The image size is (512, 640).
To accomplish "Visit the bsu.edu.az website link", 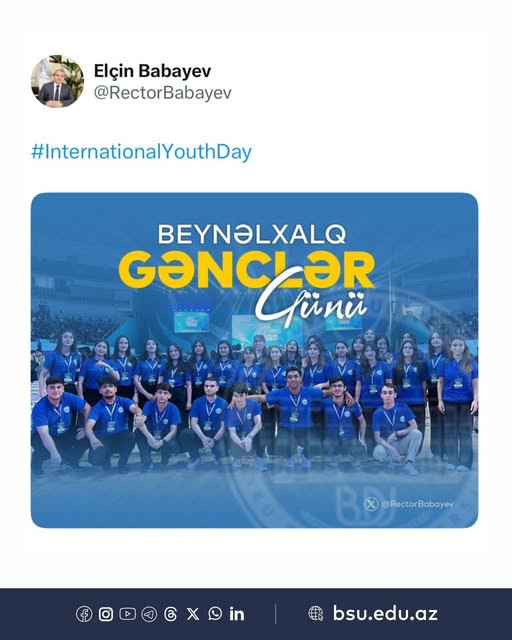I will (385, 613).
